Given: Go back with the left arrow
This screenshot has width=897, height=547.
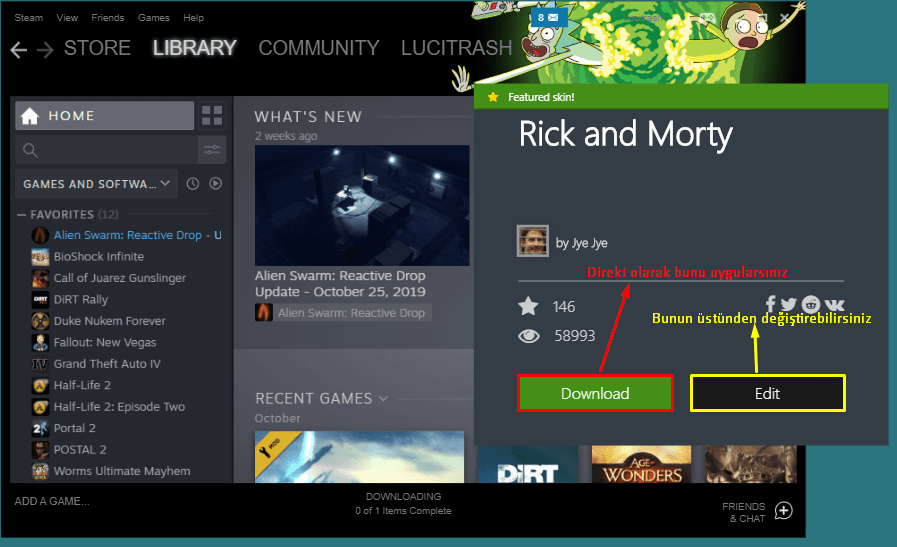Looking at the screenshot, I should pyautogui.click(x=18, y=50).
